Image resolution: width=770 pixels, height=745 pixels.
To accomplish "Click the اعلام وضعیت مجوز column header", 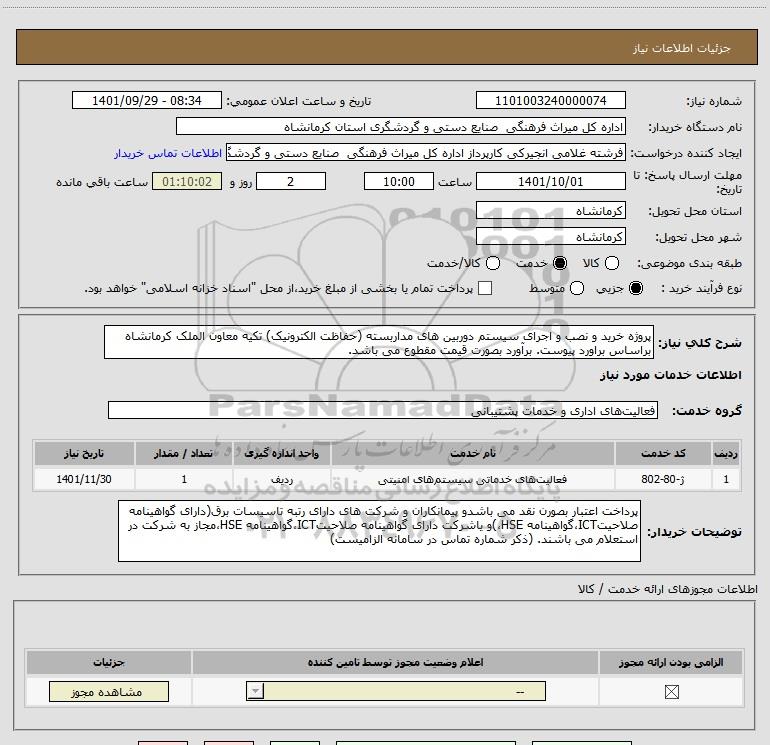I will 395,662.
